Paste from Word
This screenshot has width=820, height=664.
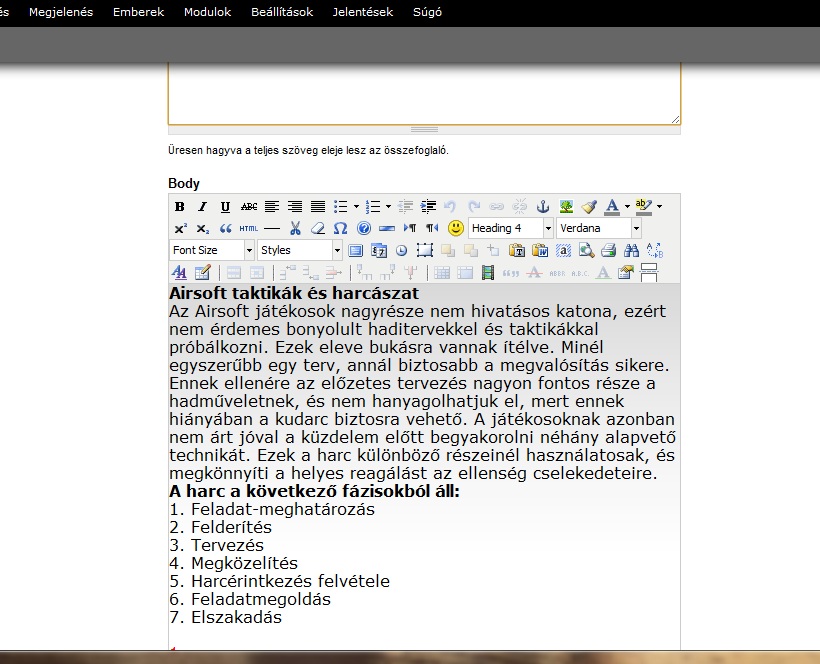(540, 250)
